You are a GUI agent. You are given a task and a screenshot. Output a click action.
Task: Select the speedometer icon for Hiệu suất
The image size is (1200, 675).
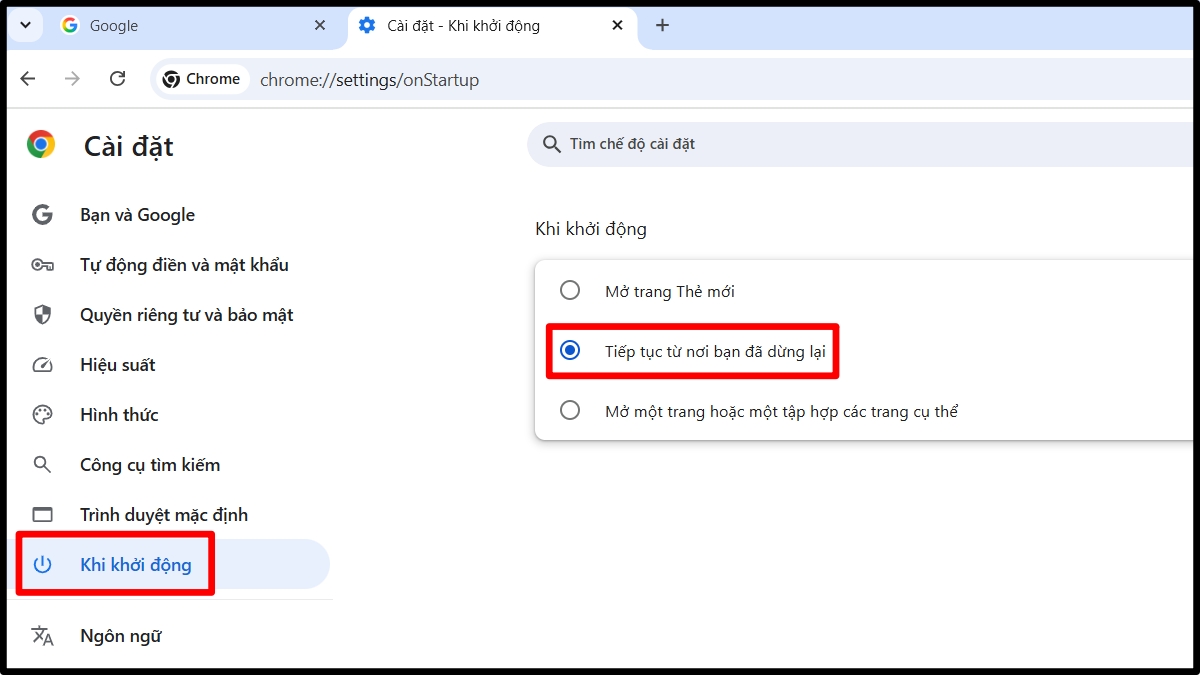41,364
